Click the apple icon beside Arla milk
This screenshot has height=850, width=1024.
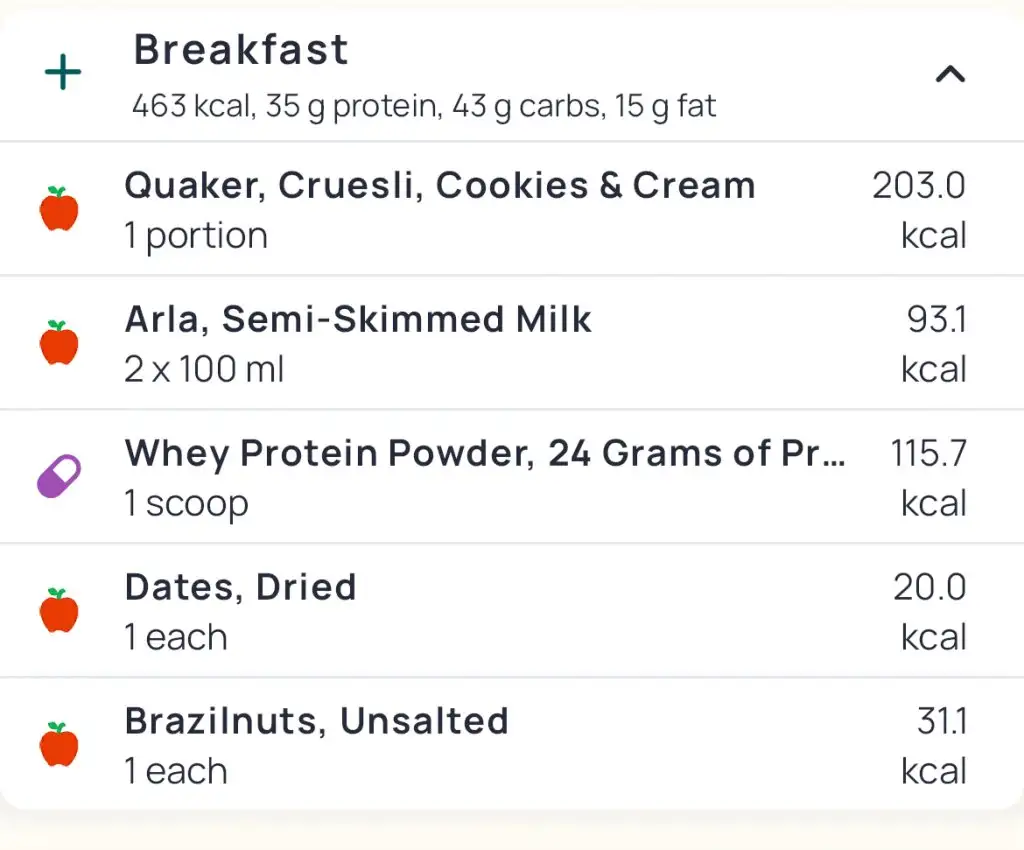point(59,343)
